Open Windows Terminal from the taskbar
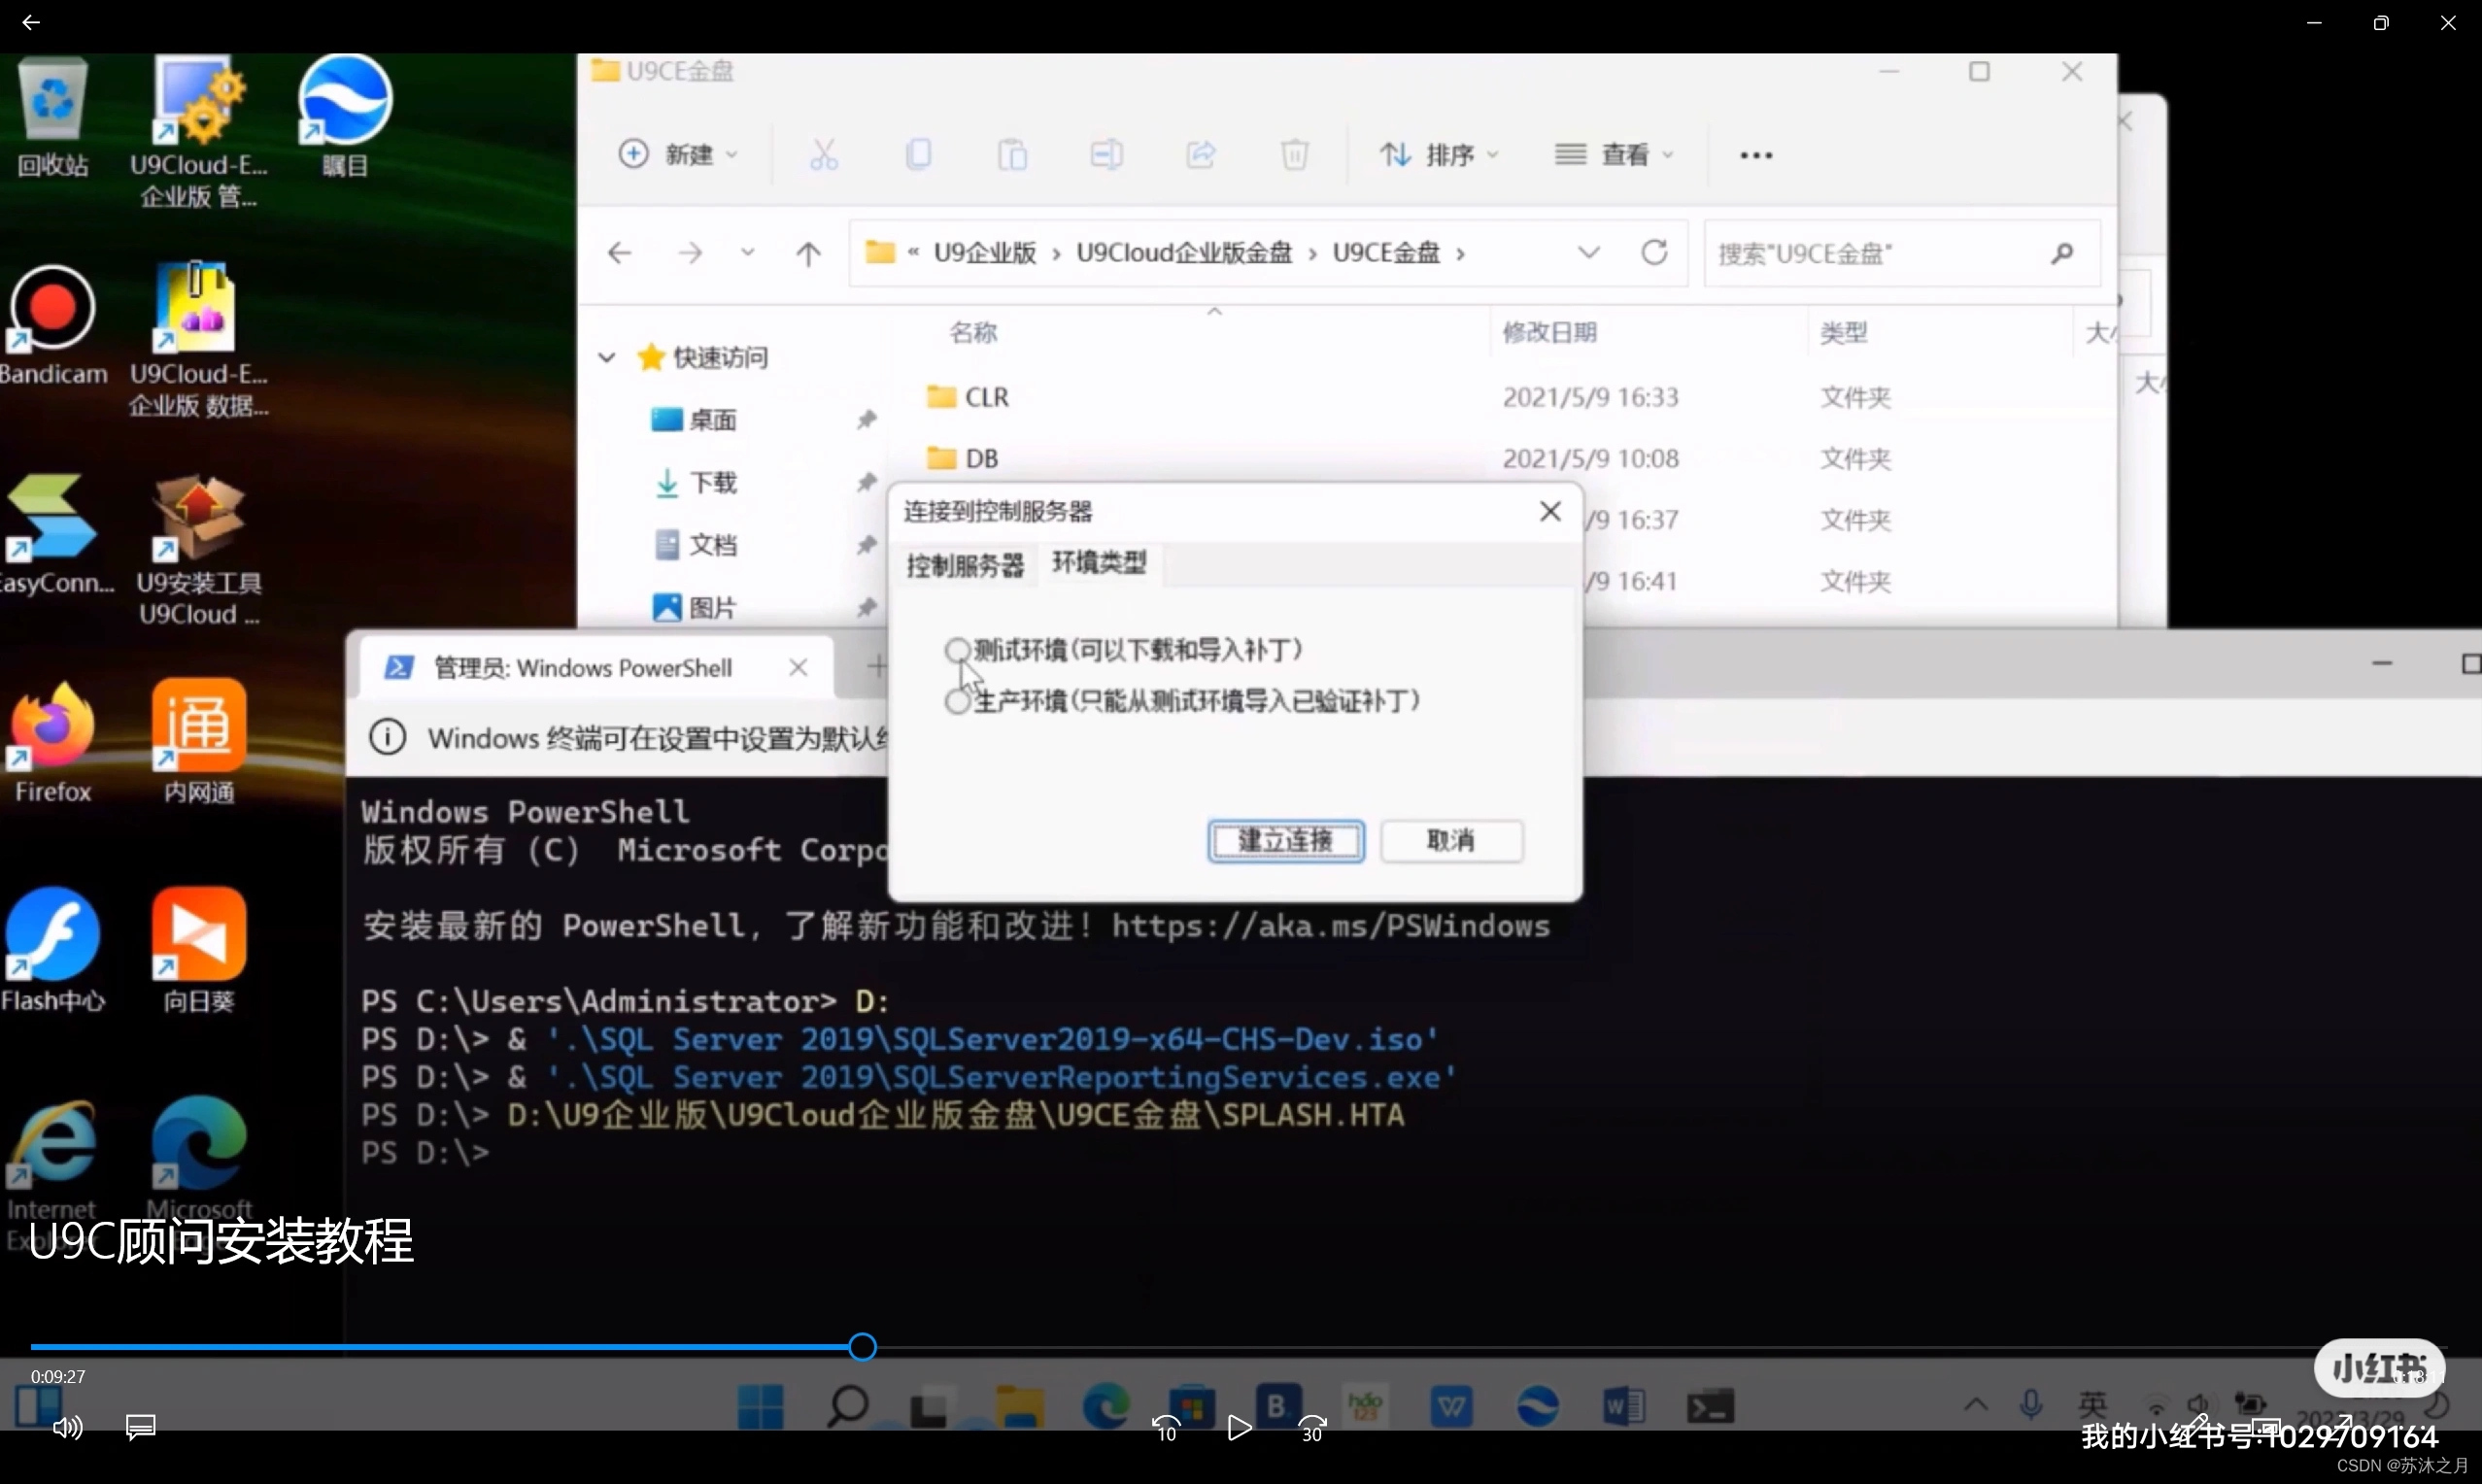 [1710, 1405]
